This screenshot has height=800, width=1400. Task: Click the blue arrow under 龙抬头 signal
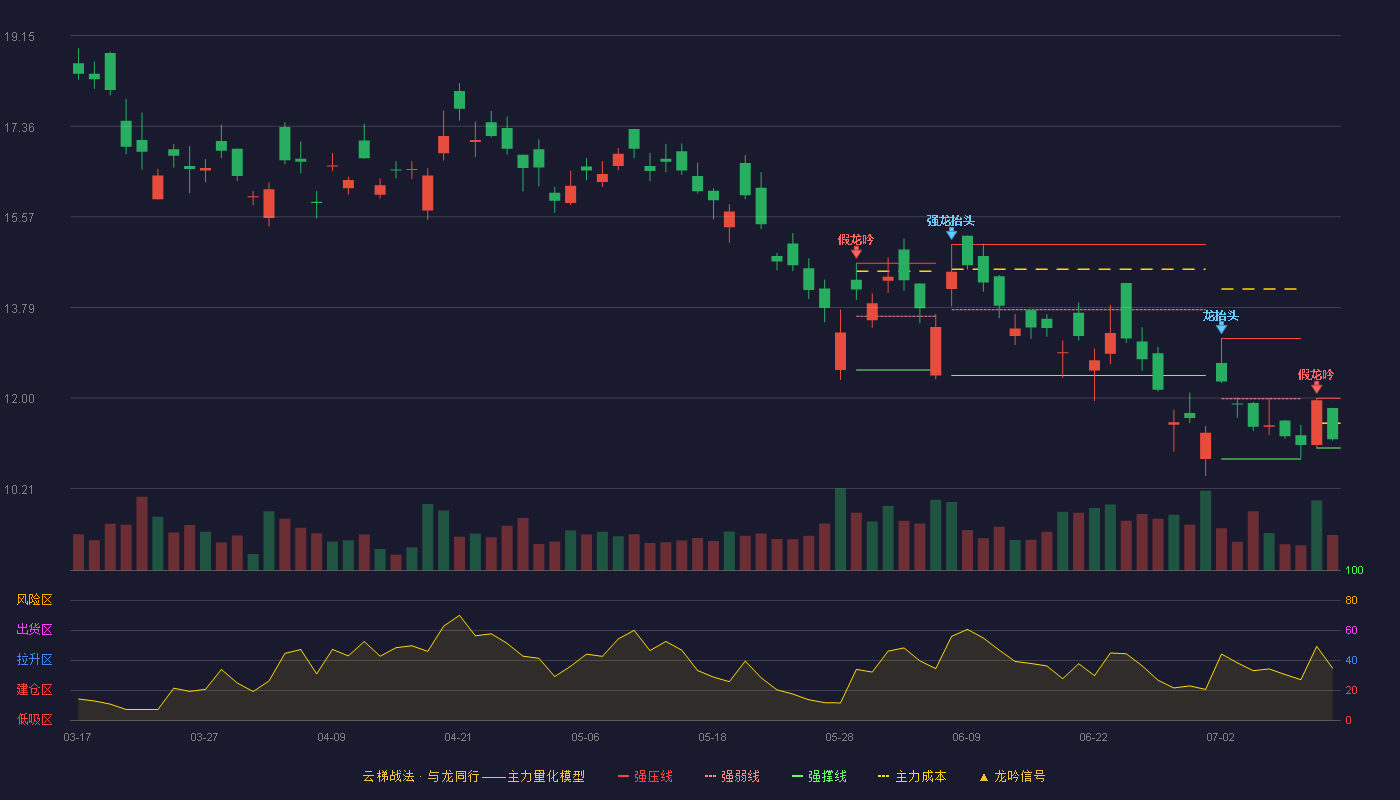[1221, 328]
